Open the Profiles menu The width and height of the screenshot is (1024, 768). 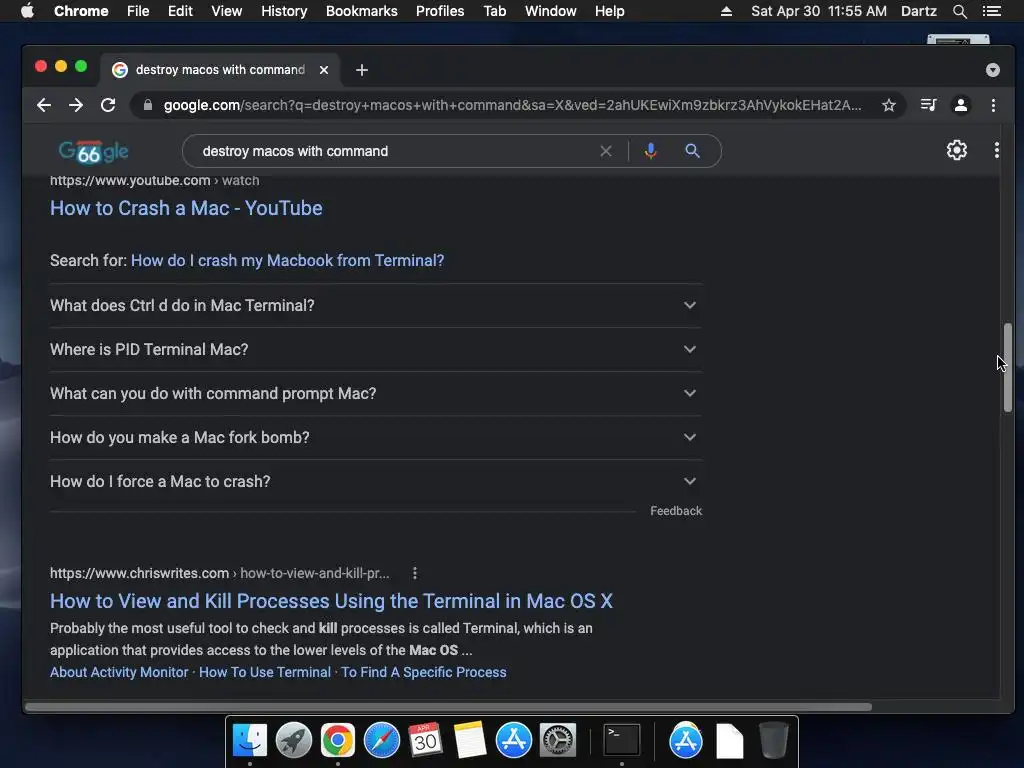pos(440,11)
